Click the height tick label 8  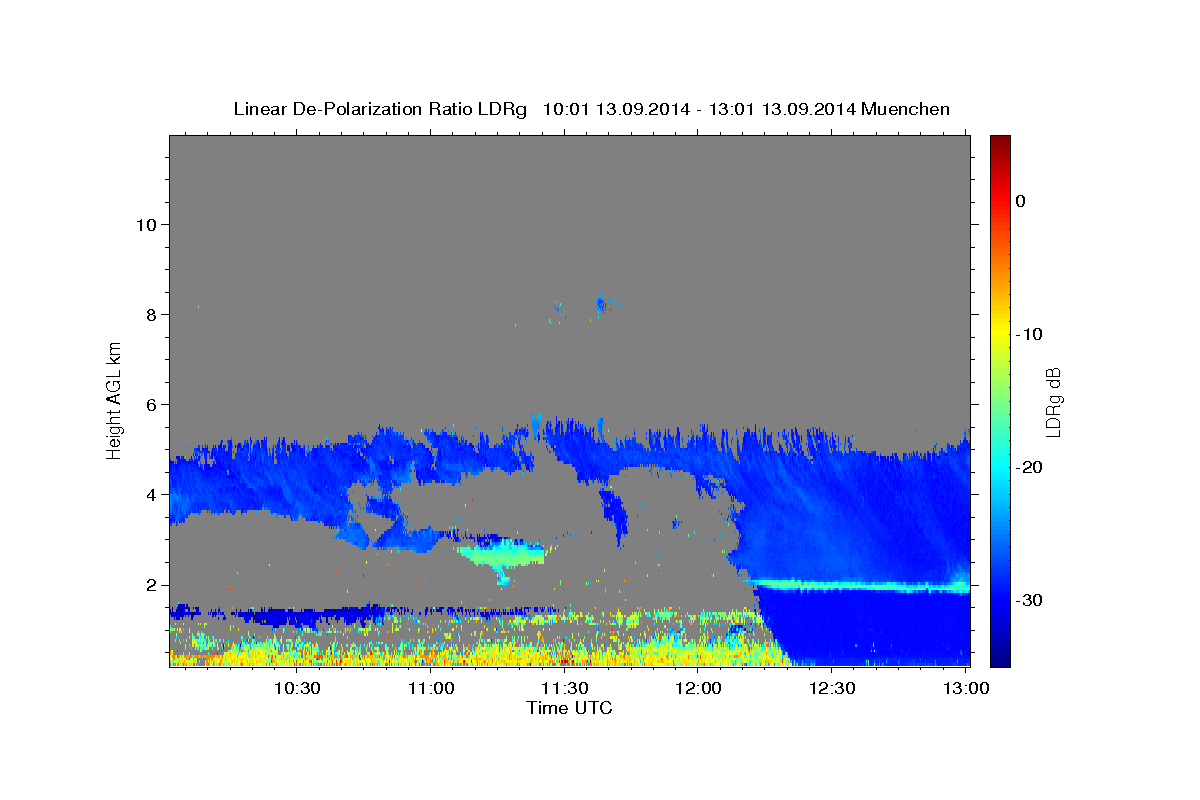tap(152, 314)
